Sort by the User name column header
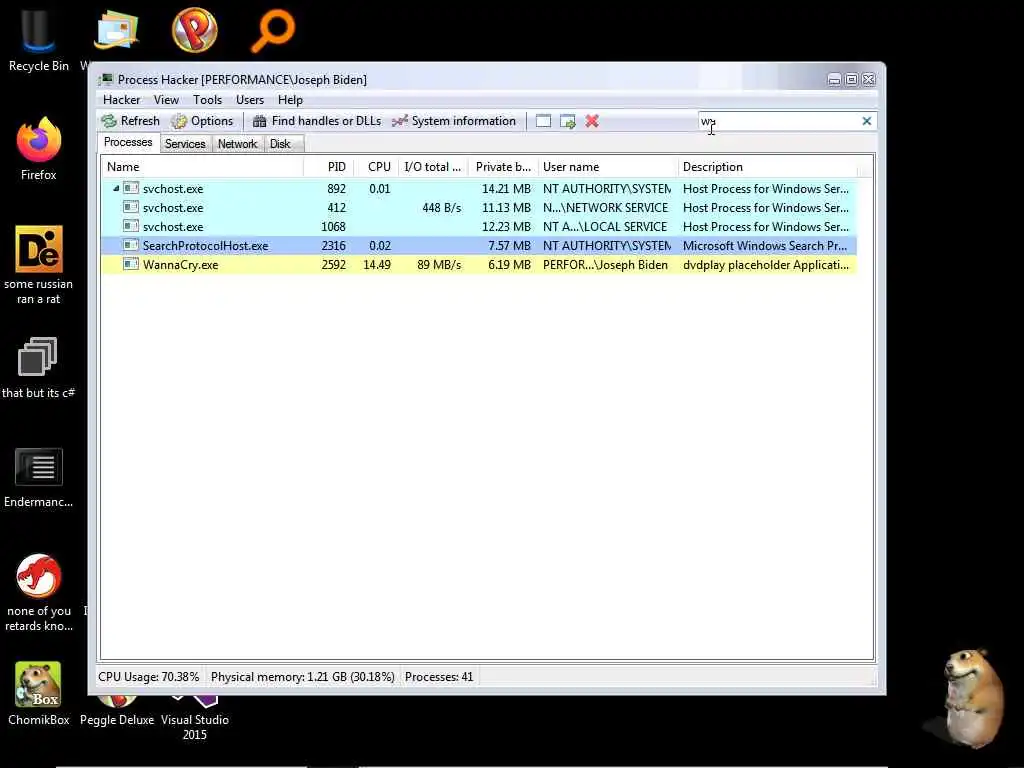 (609, 167)
